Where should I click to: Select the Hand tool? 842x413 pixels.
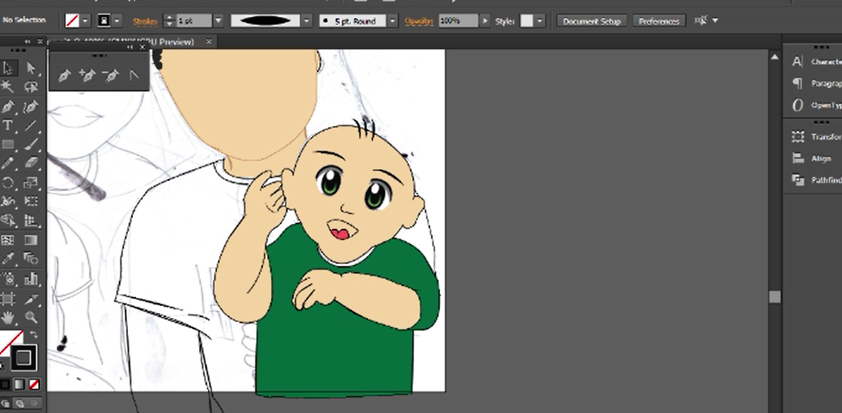pyautogui.click(x=8, y=317)
